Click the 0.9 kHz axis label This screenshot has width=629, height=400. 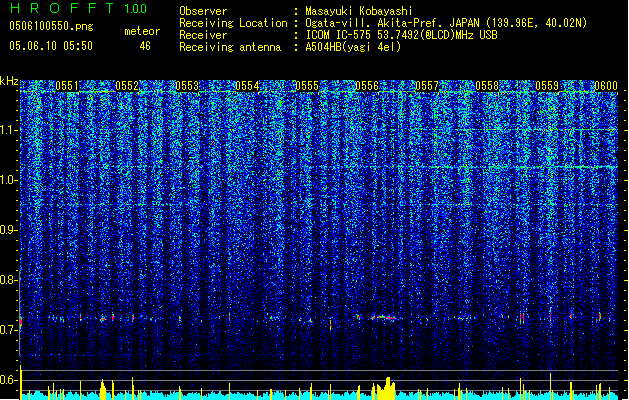pos(9,230)
